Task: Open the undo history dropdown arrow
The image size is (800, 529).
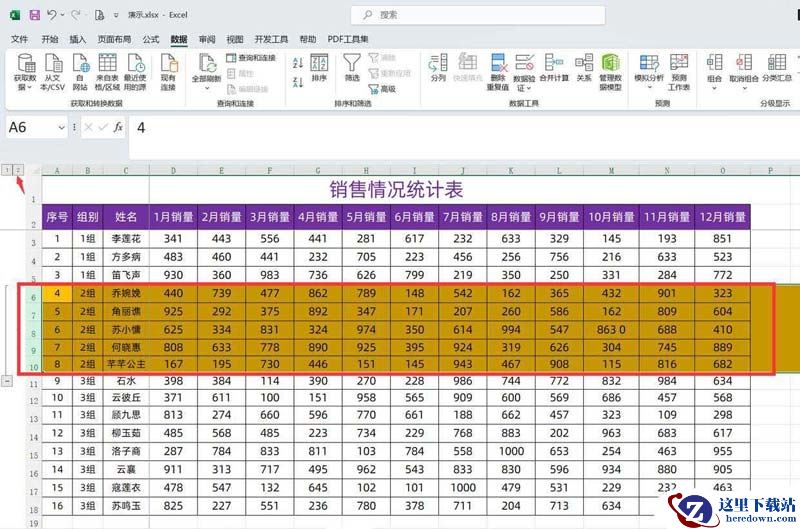Action: [63, 15]
